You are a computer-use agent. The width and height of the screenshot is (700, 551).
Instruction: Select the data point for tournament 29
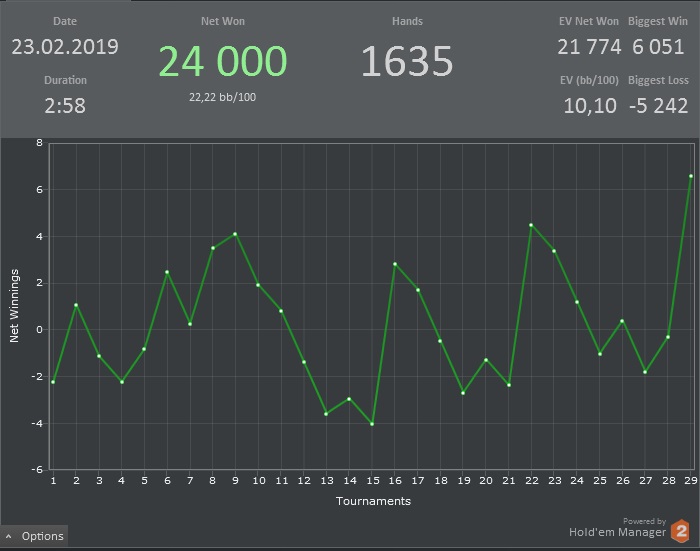(x=691, y=176)
